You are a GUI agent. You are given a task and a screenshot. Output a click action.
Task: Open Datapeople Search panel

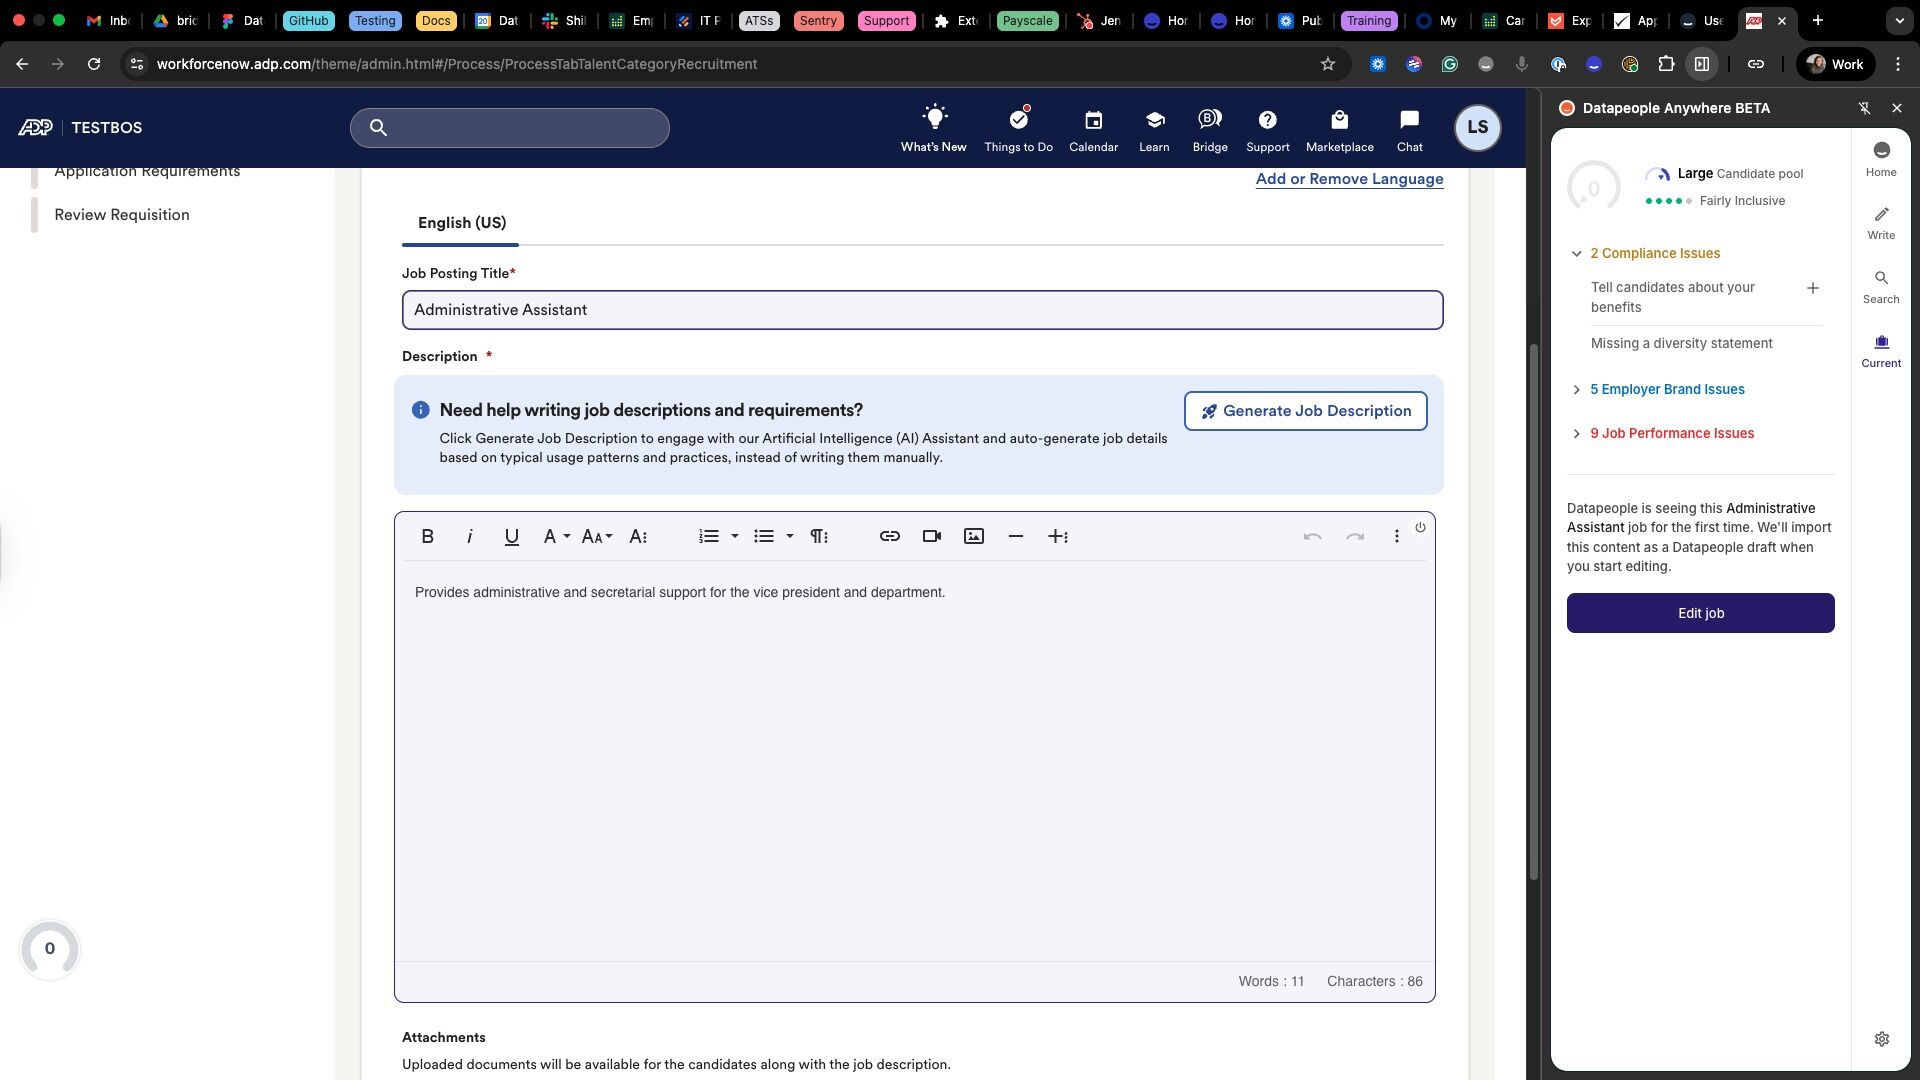[1881, 287]
